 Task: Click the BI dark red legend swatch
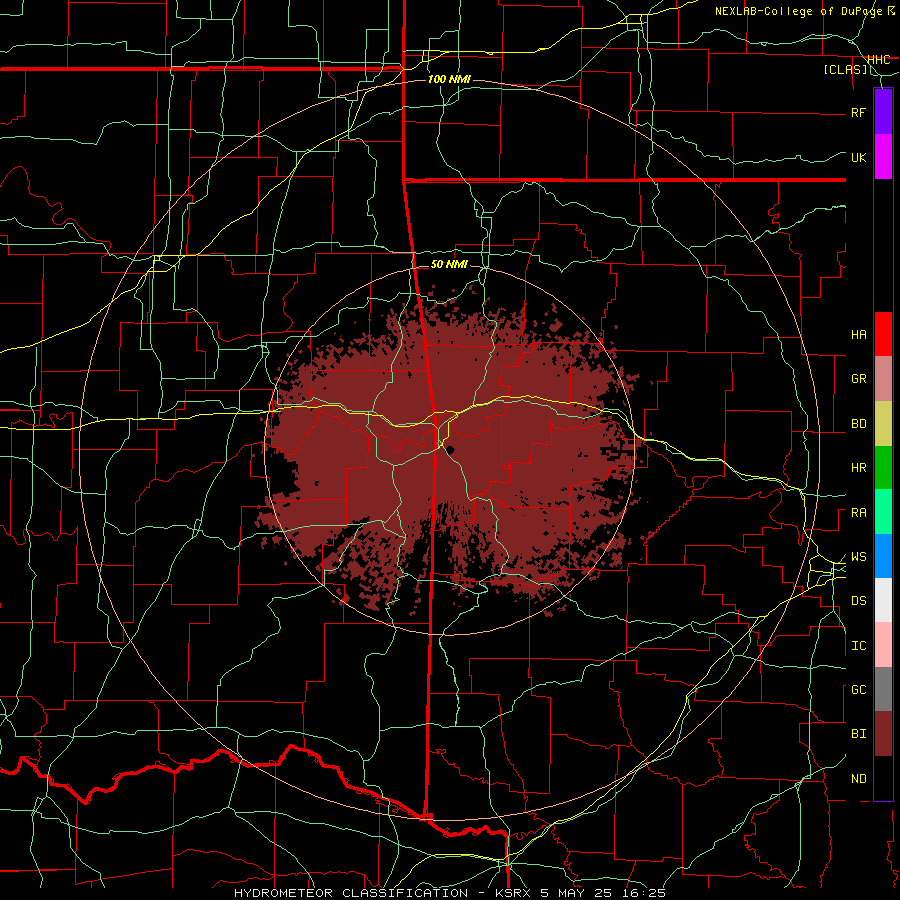(x=883, y=734)
